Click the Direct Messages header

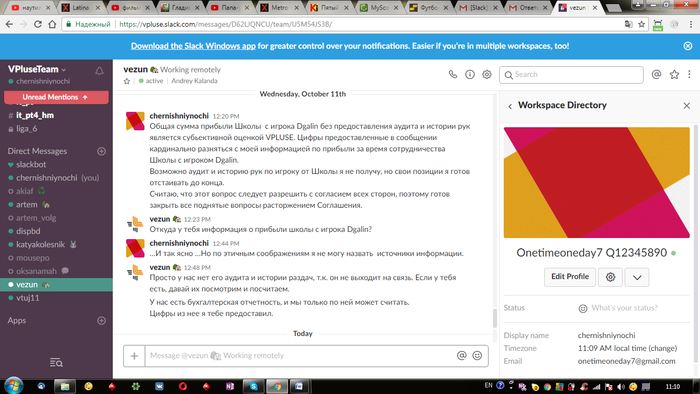click(37, 151)
